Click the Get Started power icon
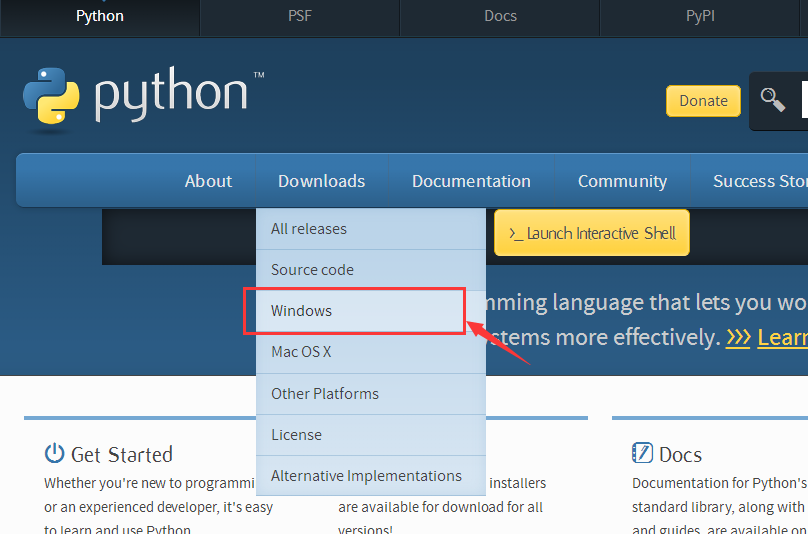 point(55,453)
